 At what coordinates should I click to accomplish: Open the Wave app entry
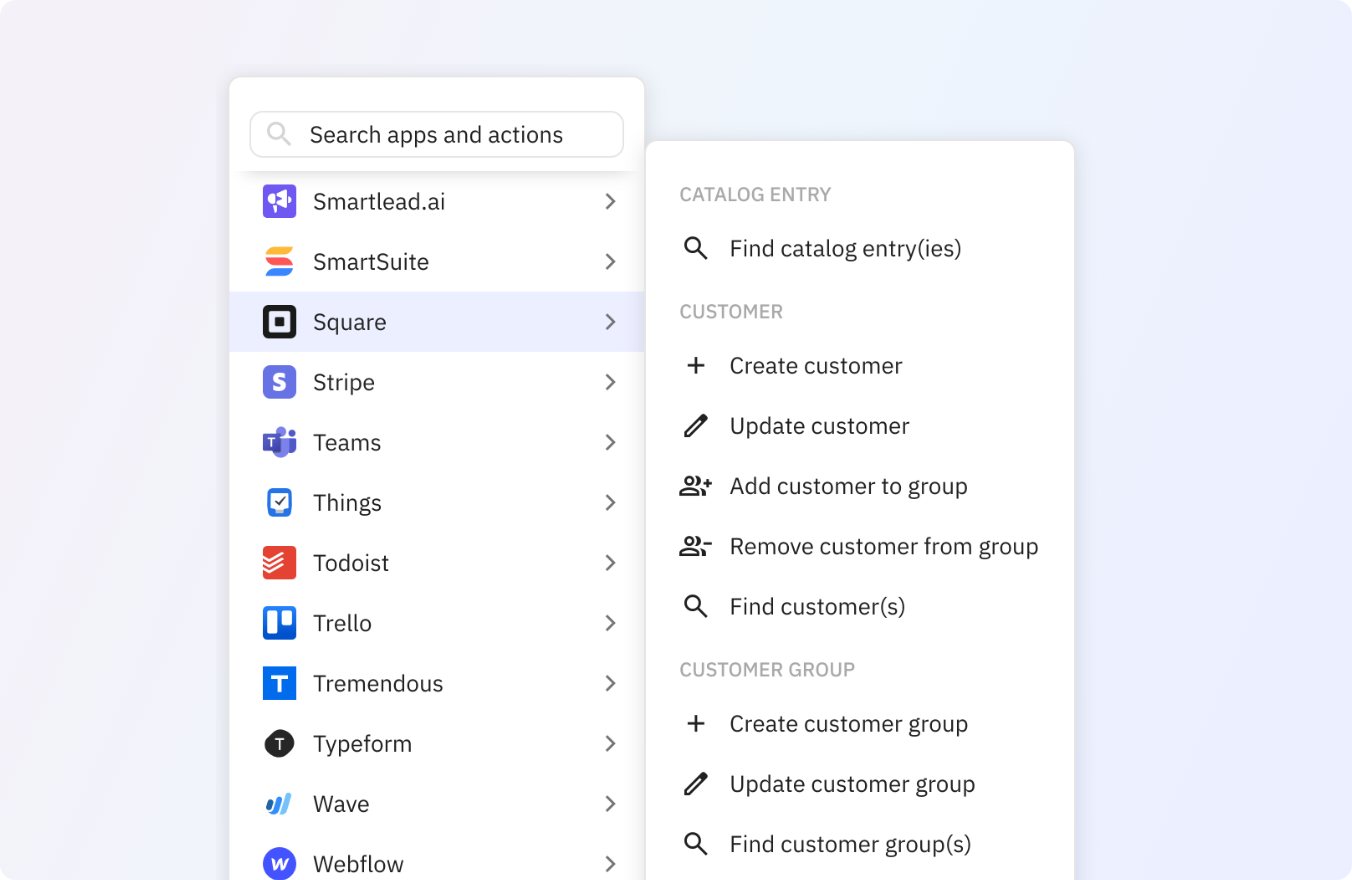tap(437, 804)
